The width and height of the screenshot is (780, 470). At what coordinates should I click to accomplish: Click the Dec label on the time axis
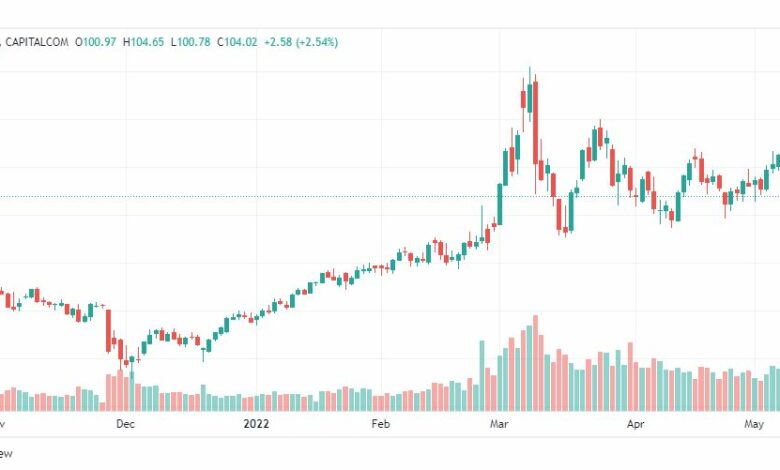125,424
